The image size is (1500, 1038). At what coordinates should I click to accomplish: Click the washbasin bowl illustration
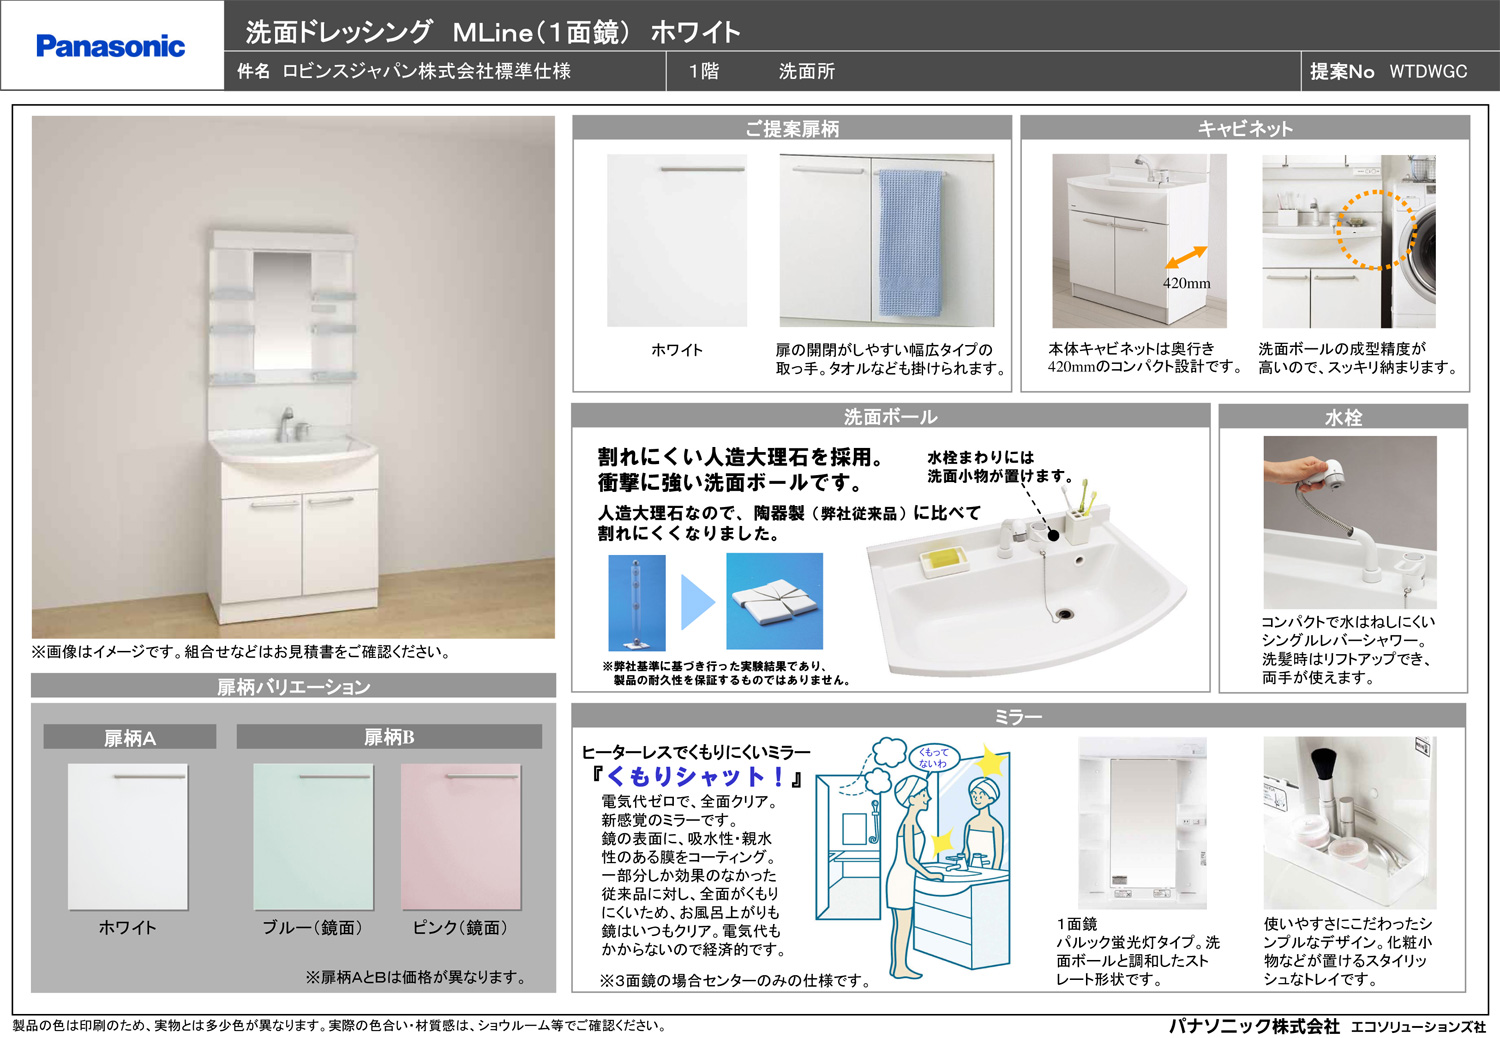[x=1025, y=588]
